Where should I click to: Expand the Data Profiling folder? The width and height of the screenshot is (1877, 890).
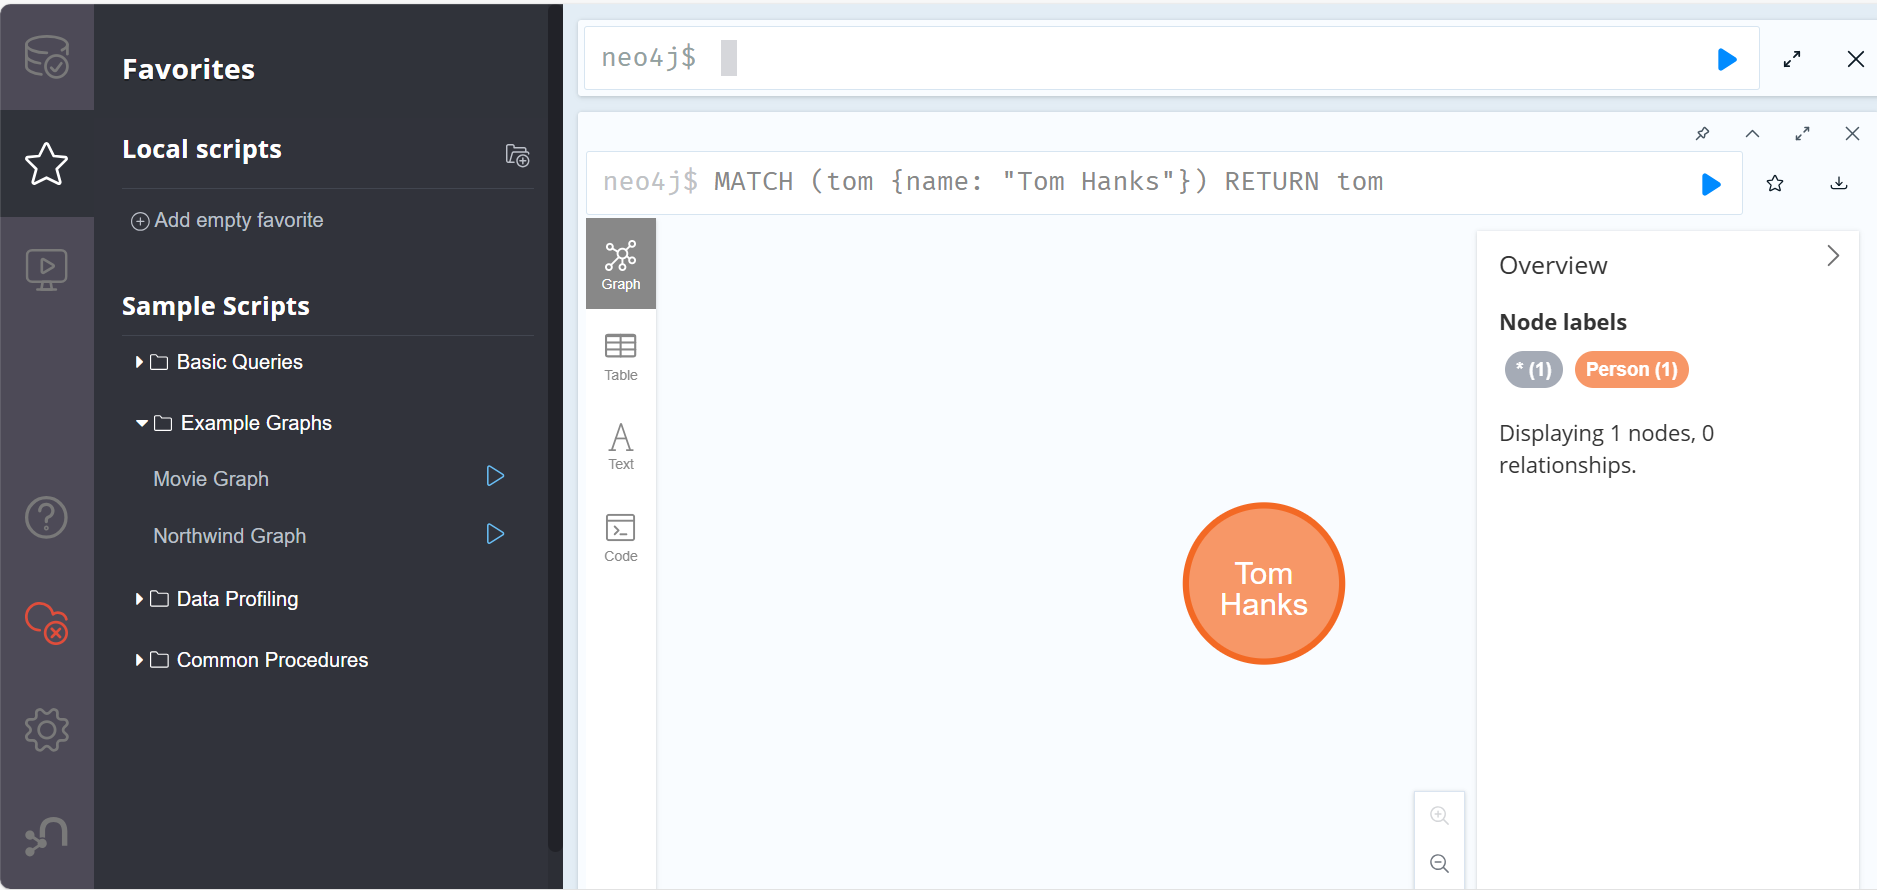[x=217, y=599]
